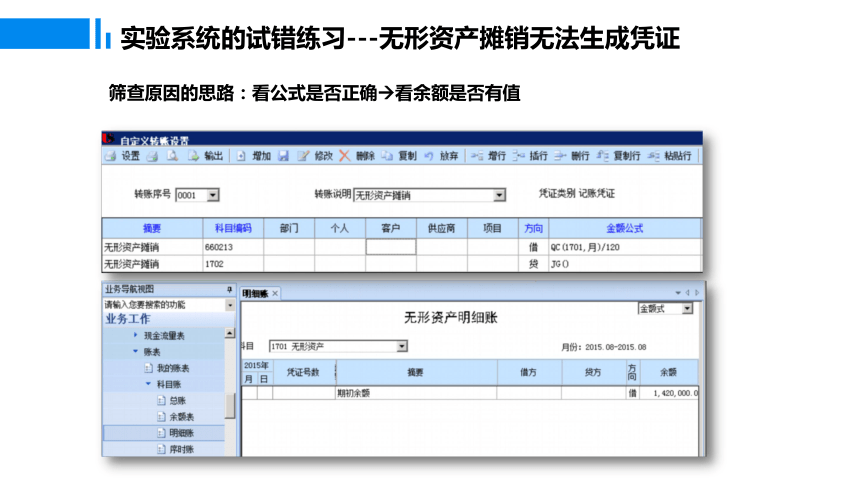Click the 复制行 (copy row) icon

point(602,156)
